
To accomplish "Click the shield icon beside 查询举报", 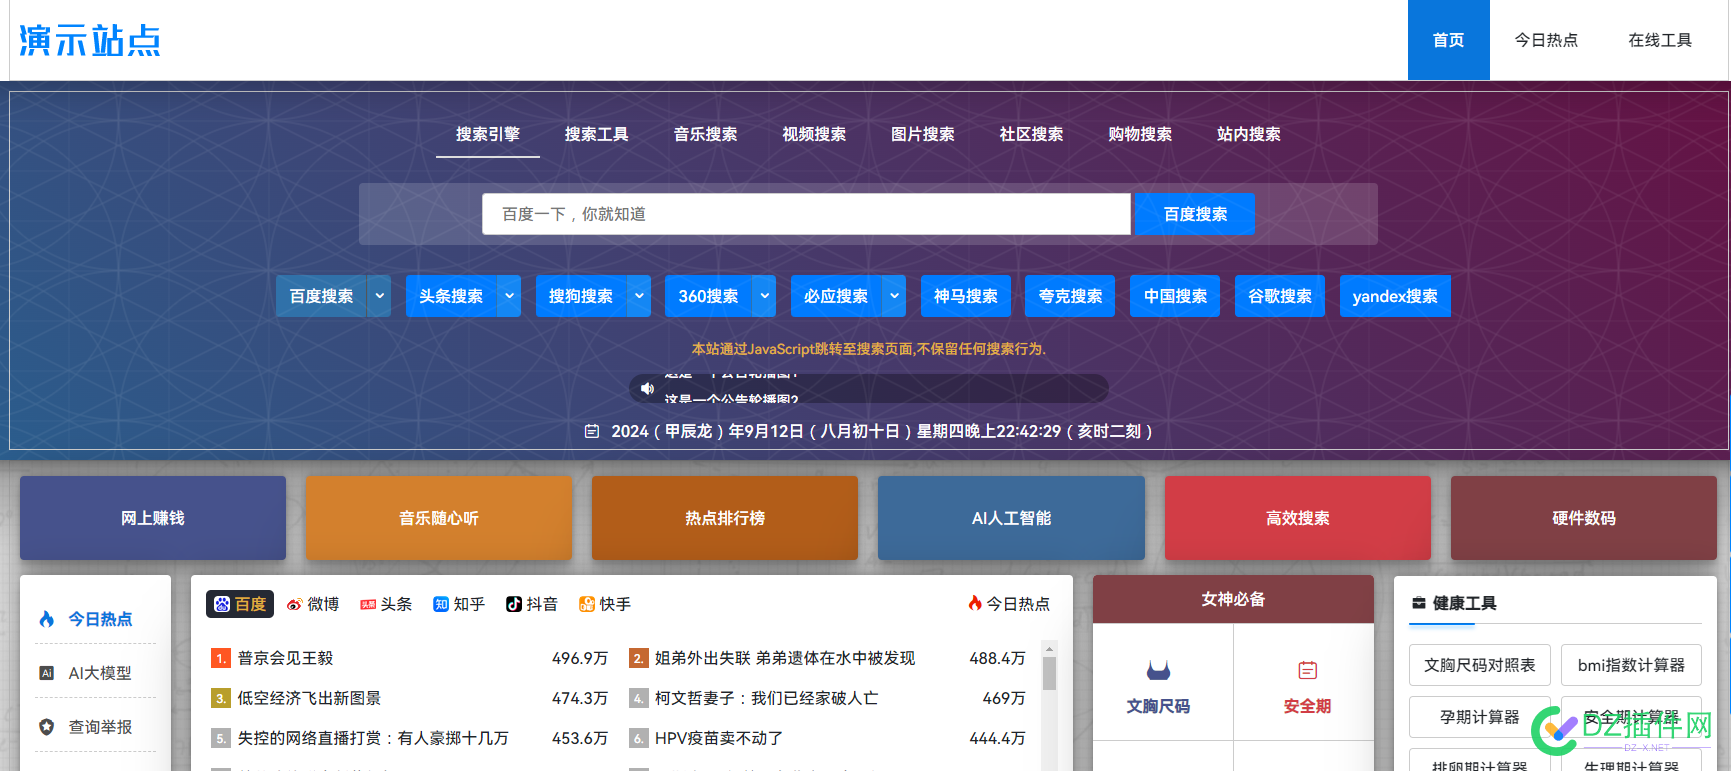I will 46,727.
